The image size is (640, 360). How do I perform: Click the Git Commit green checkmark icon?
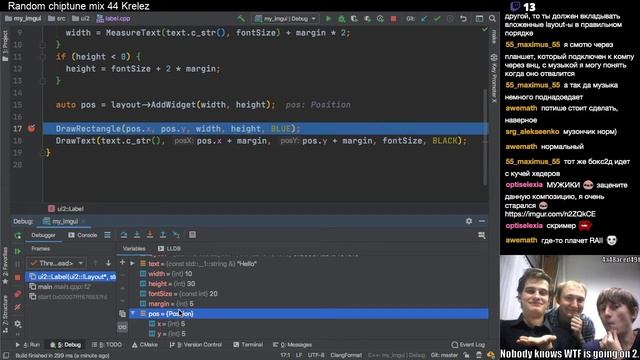(x=437, y=18)
